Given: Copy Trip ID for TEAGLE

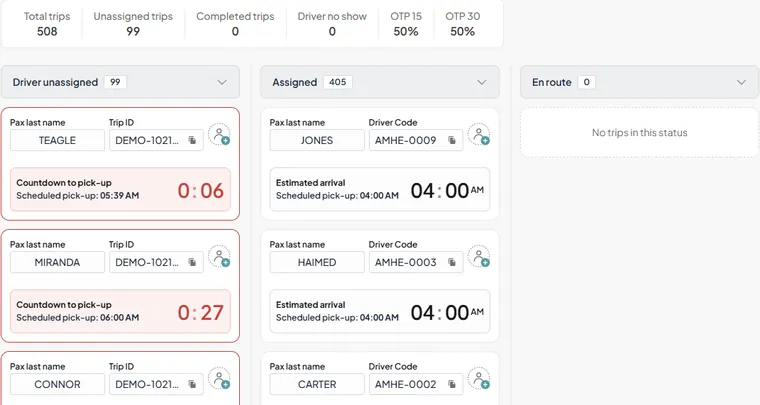Looking at the screenshot, I should 192,140.
